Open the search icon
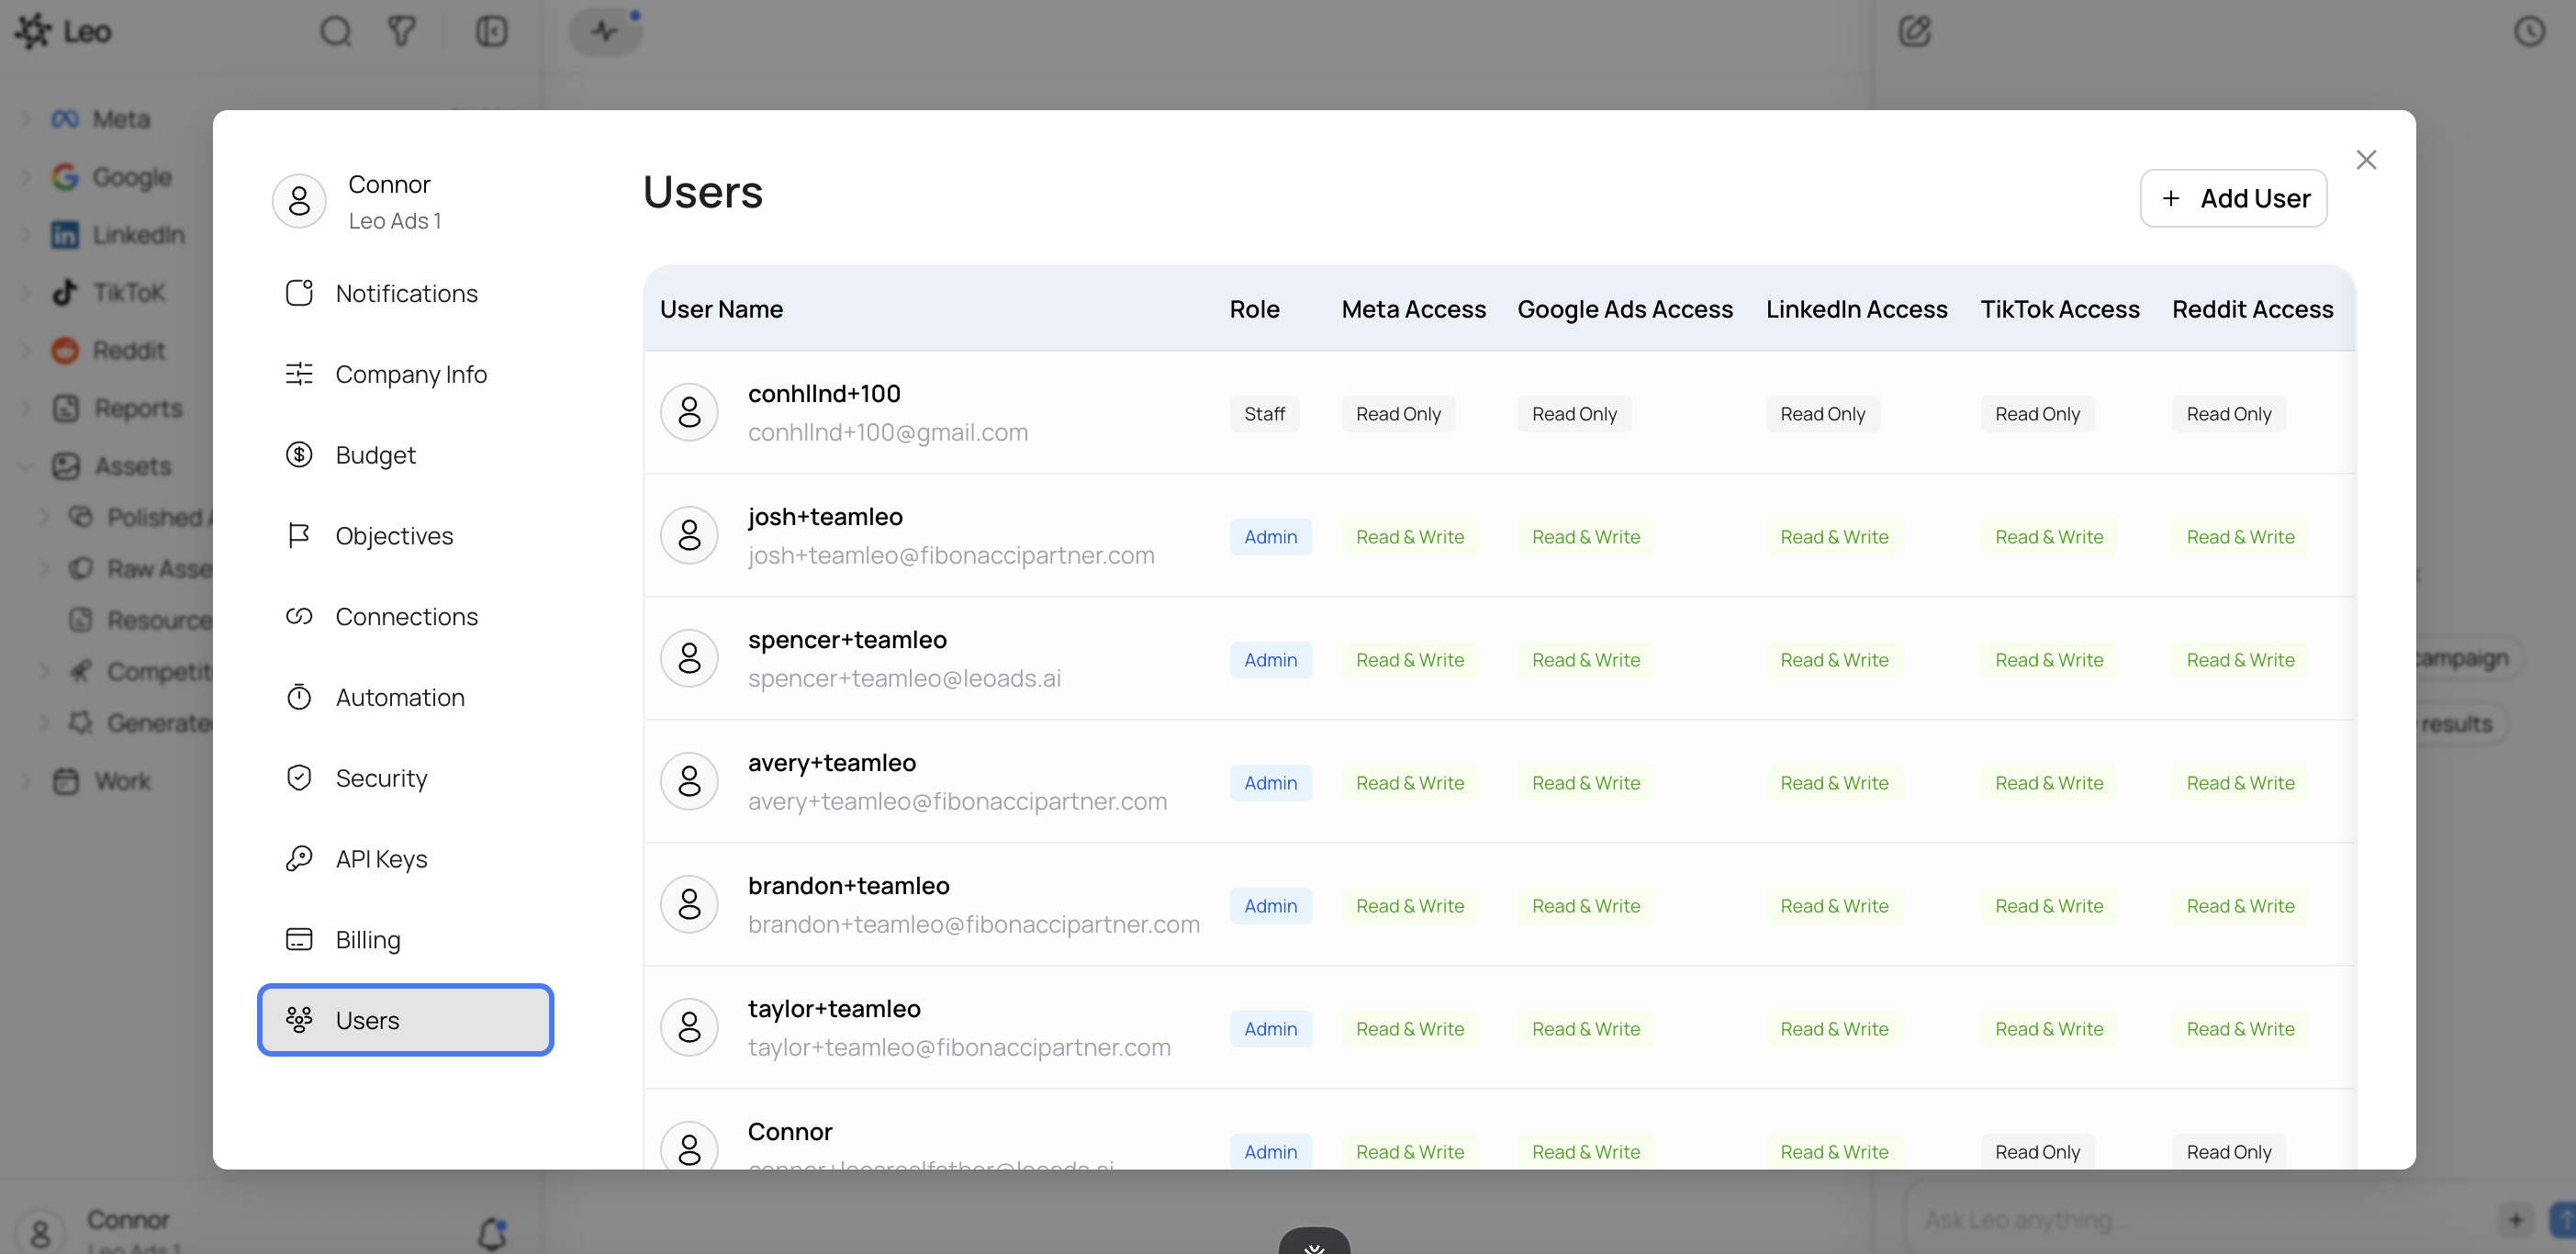 (x=336, y=31)
